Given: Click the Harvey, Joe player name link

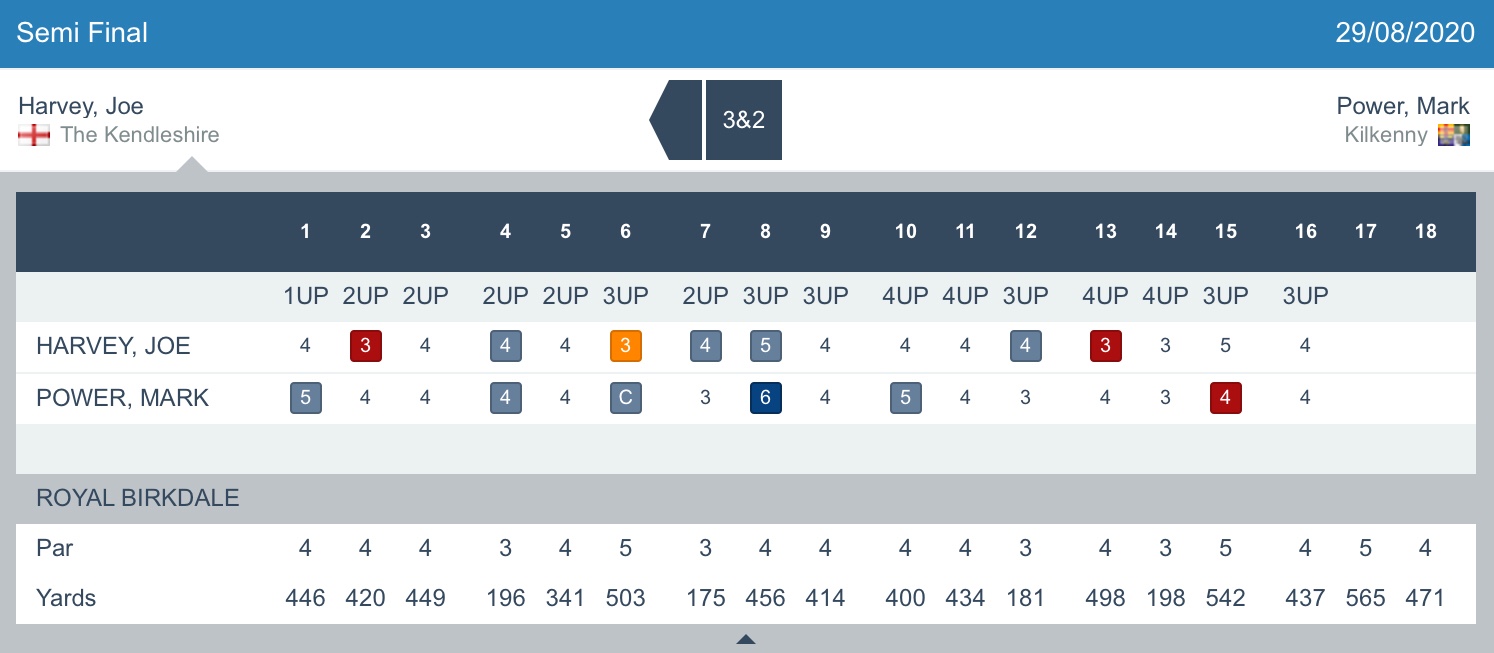Looking at the screenshot, I should (81, 106).
